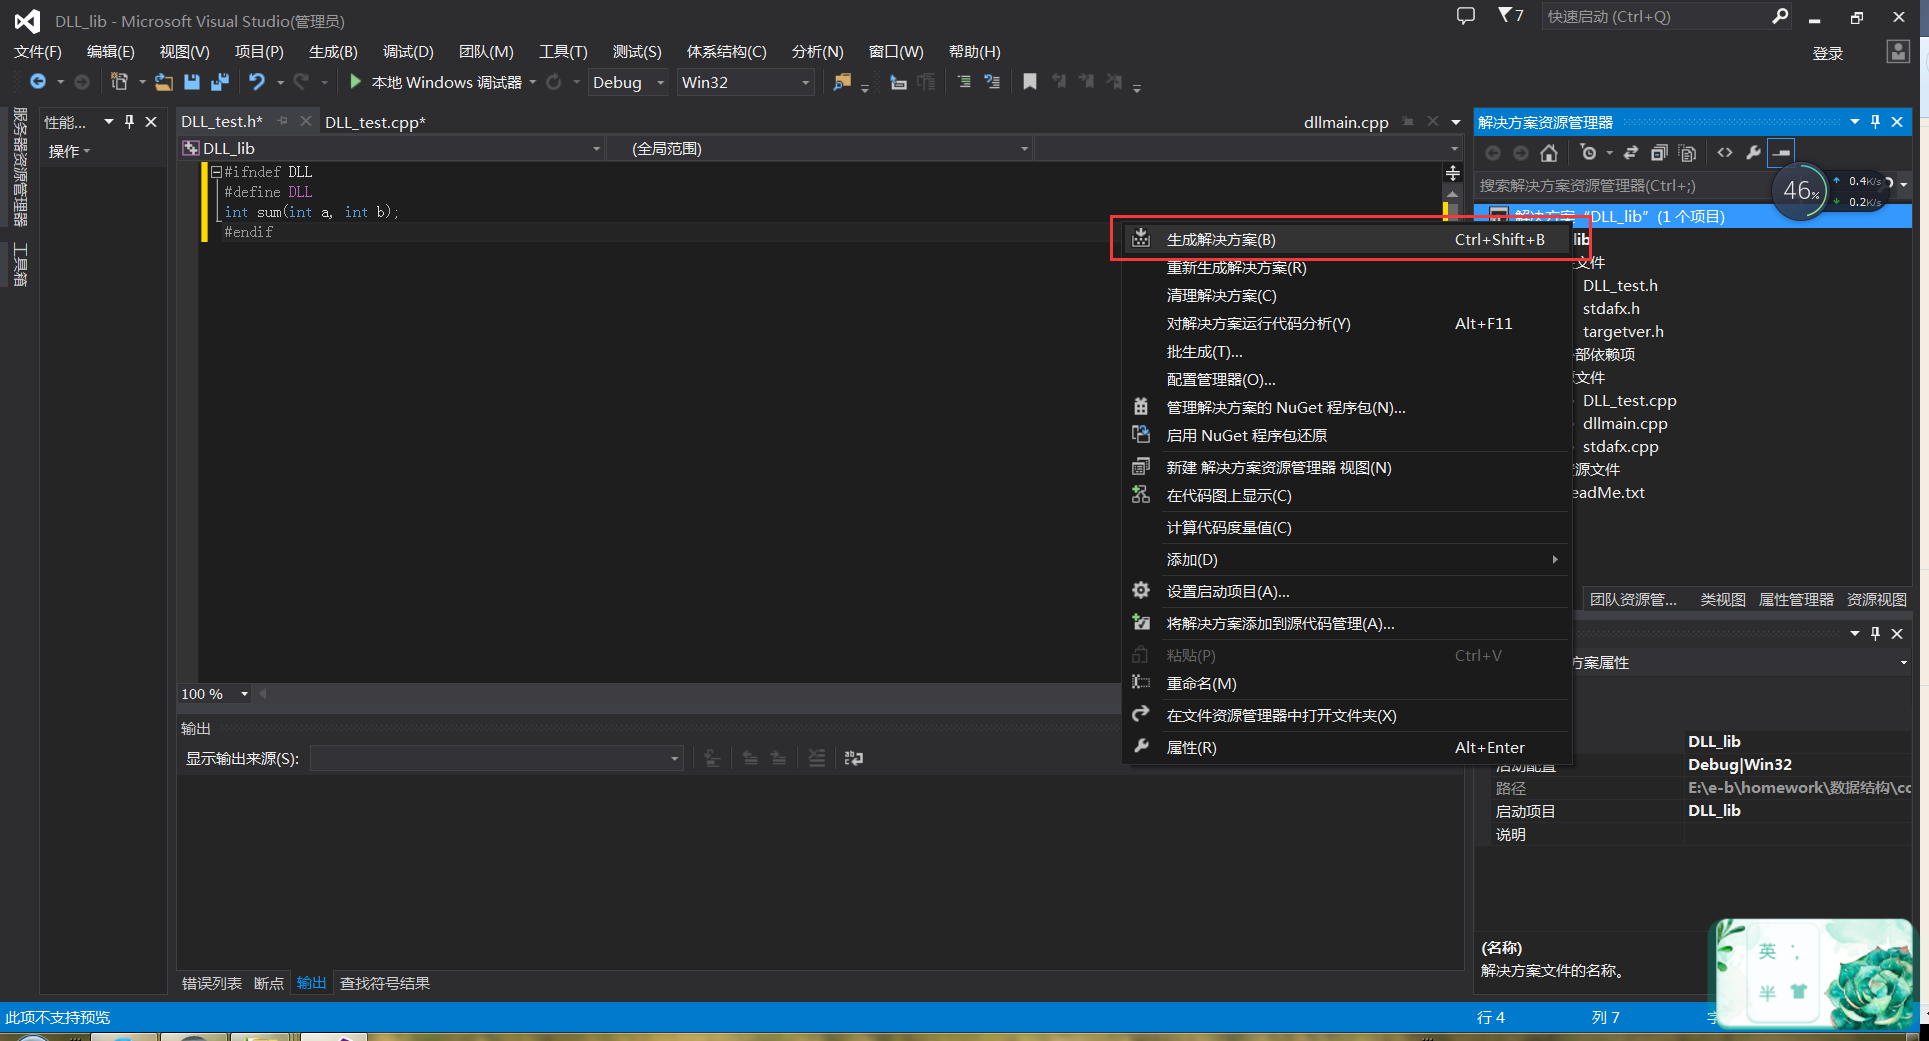This screenshot has height=1041, width=1929.
Task: Toggle pin on DLL_test.h tab
Action: (283, 121)
